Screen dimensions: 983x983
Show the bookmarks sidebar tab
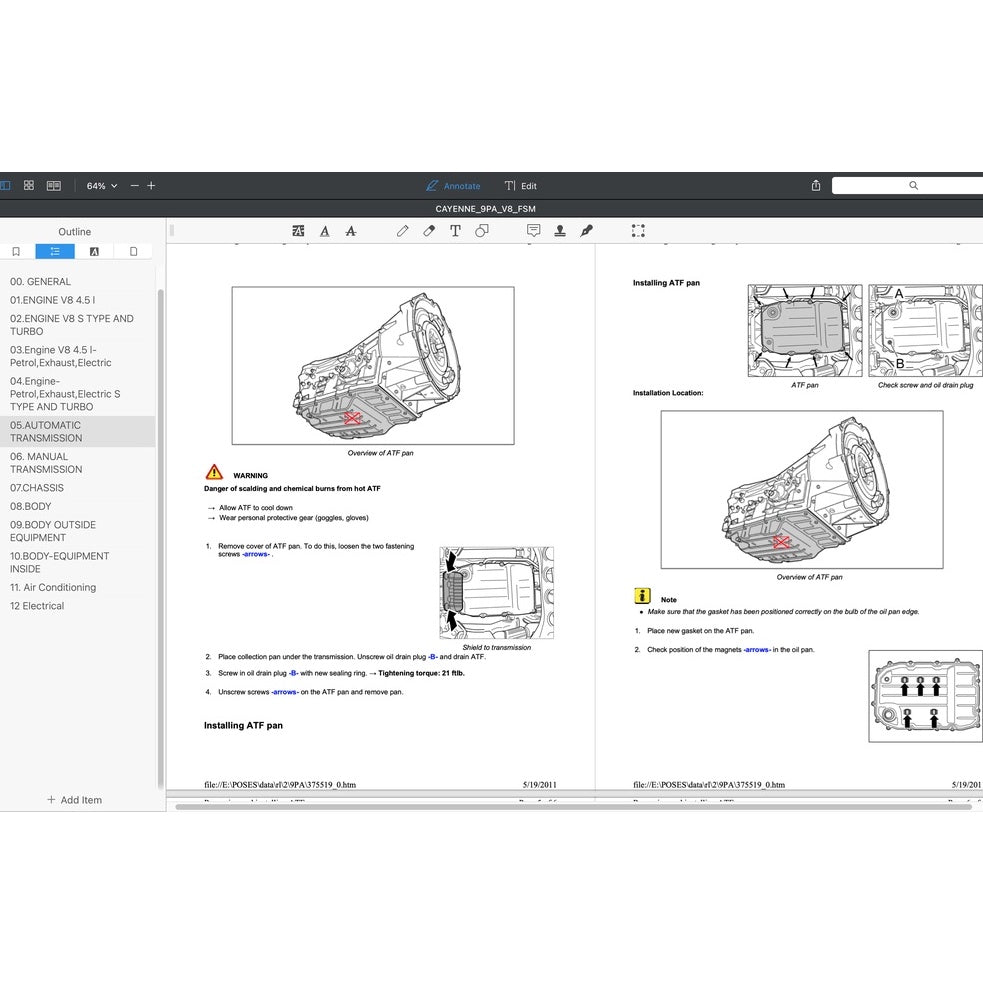tap(16, 252)
